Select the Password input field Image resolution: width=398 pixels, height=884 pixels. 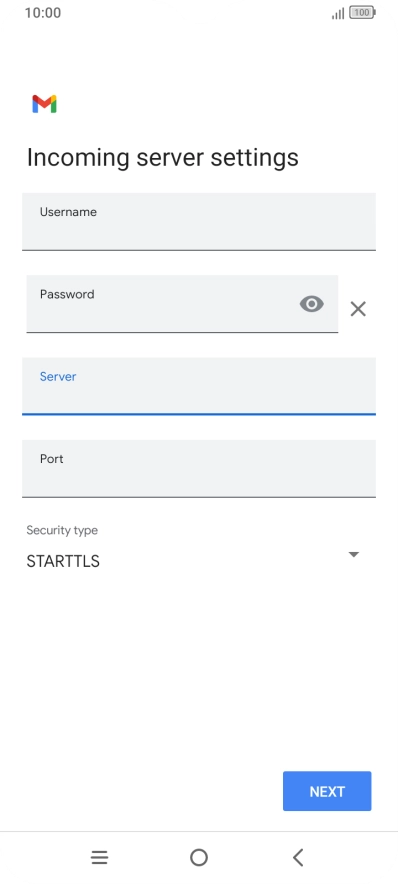(182, 304)
